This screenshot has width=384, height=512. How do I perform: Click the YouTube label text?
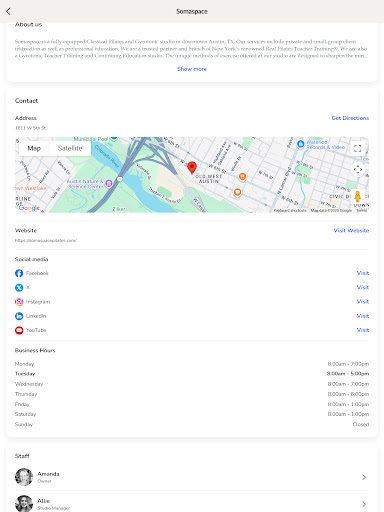[x=36, y=330]
